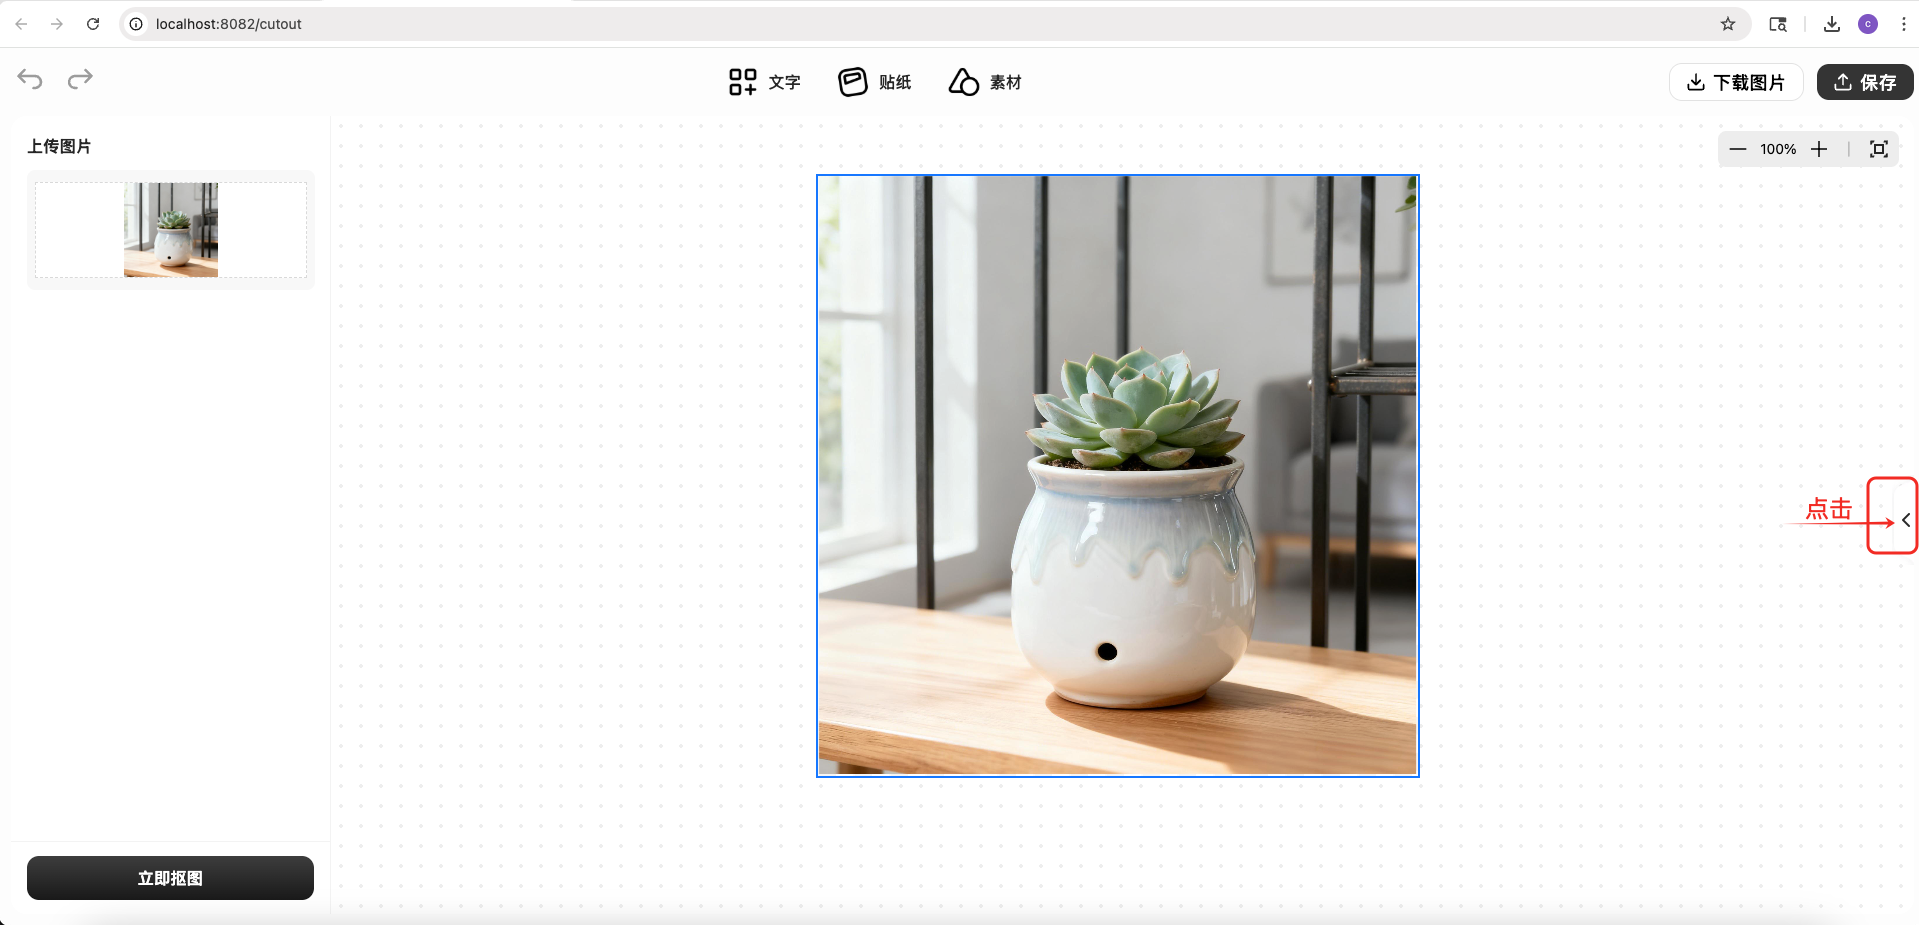Screen dimensions: 1919x925
Task: Select the succulent image on canvas
Action: 1117,475
